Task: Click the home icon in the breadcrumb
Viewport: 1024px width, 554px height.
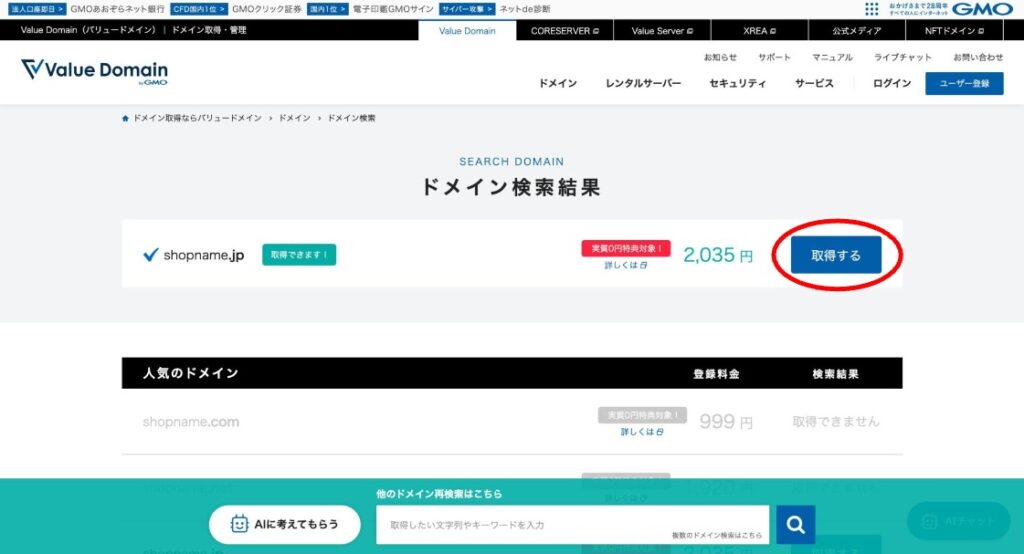Action: [x=125, y=118]
